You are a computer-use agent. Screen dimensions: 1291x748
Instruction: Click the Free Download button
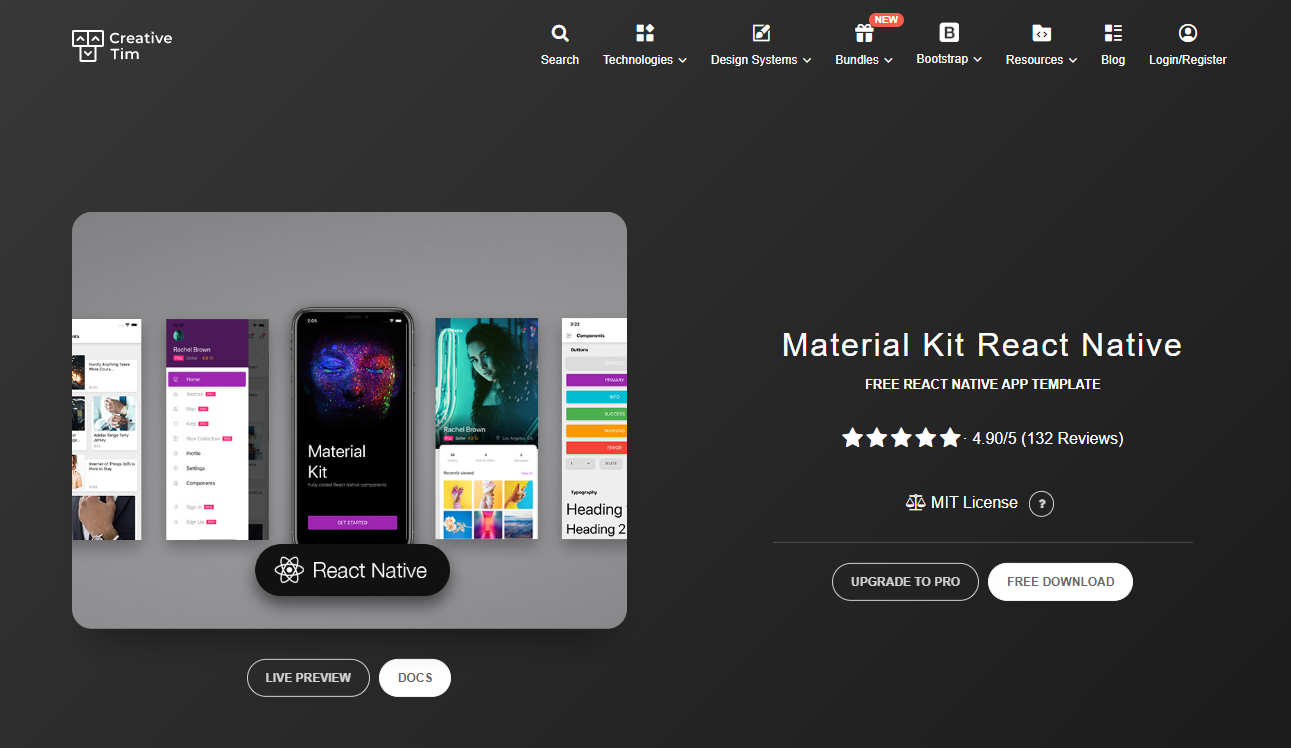click(x=1060, y=582)
